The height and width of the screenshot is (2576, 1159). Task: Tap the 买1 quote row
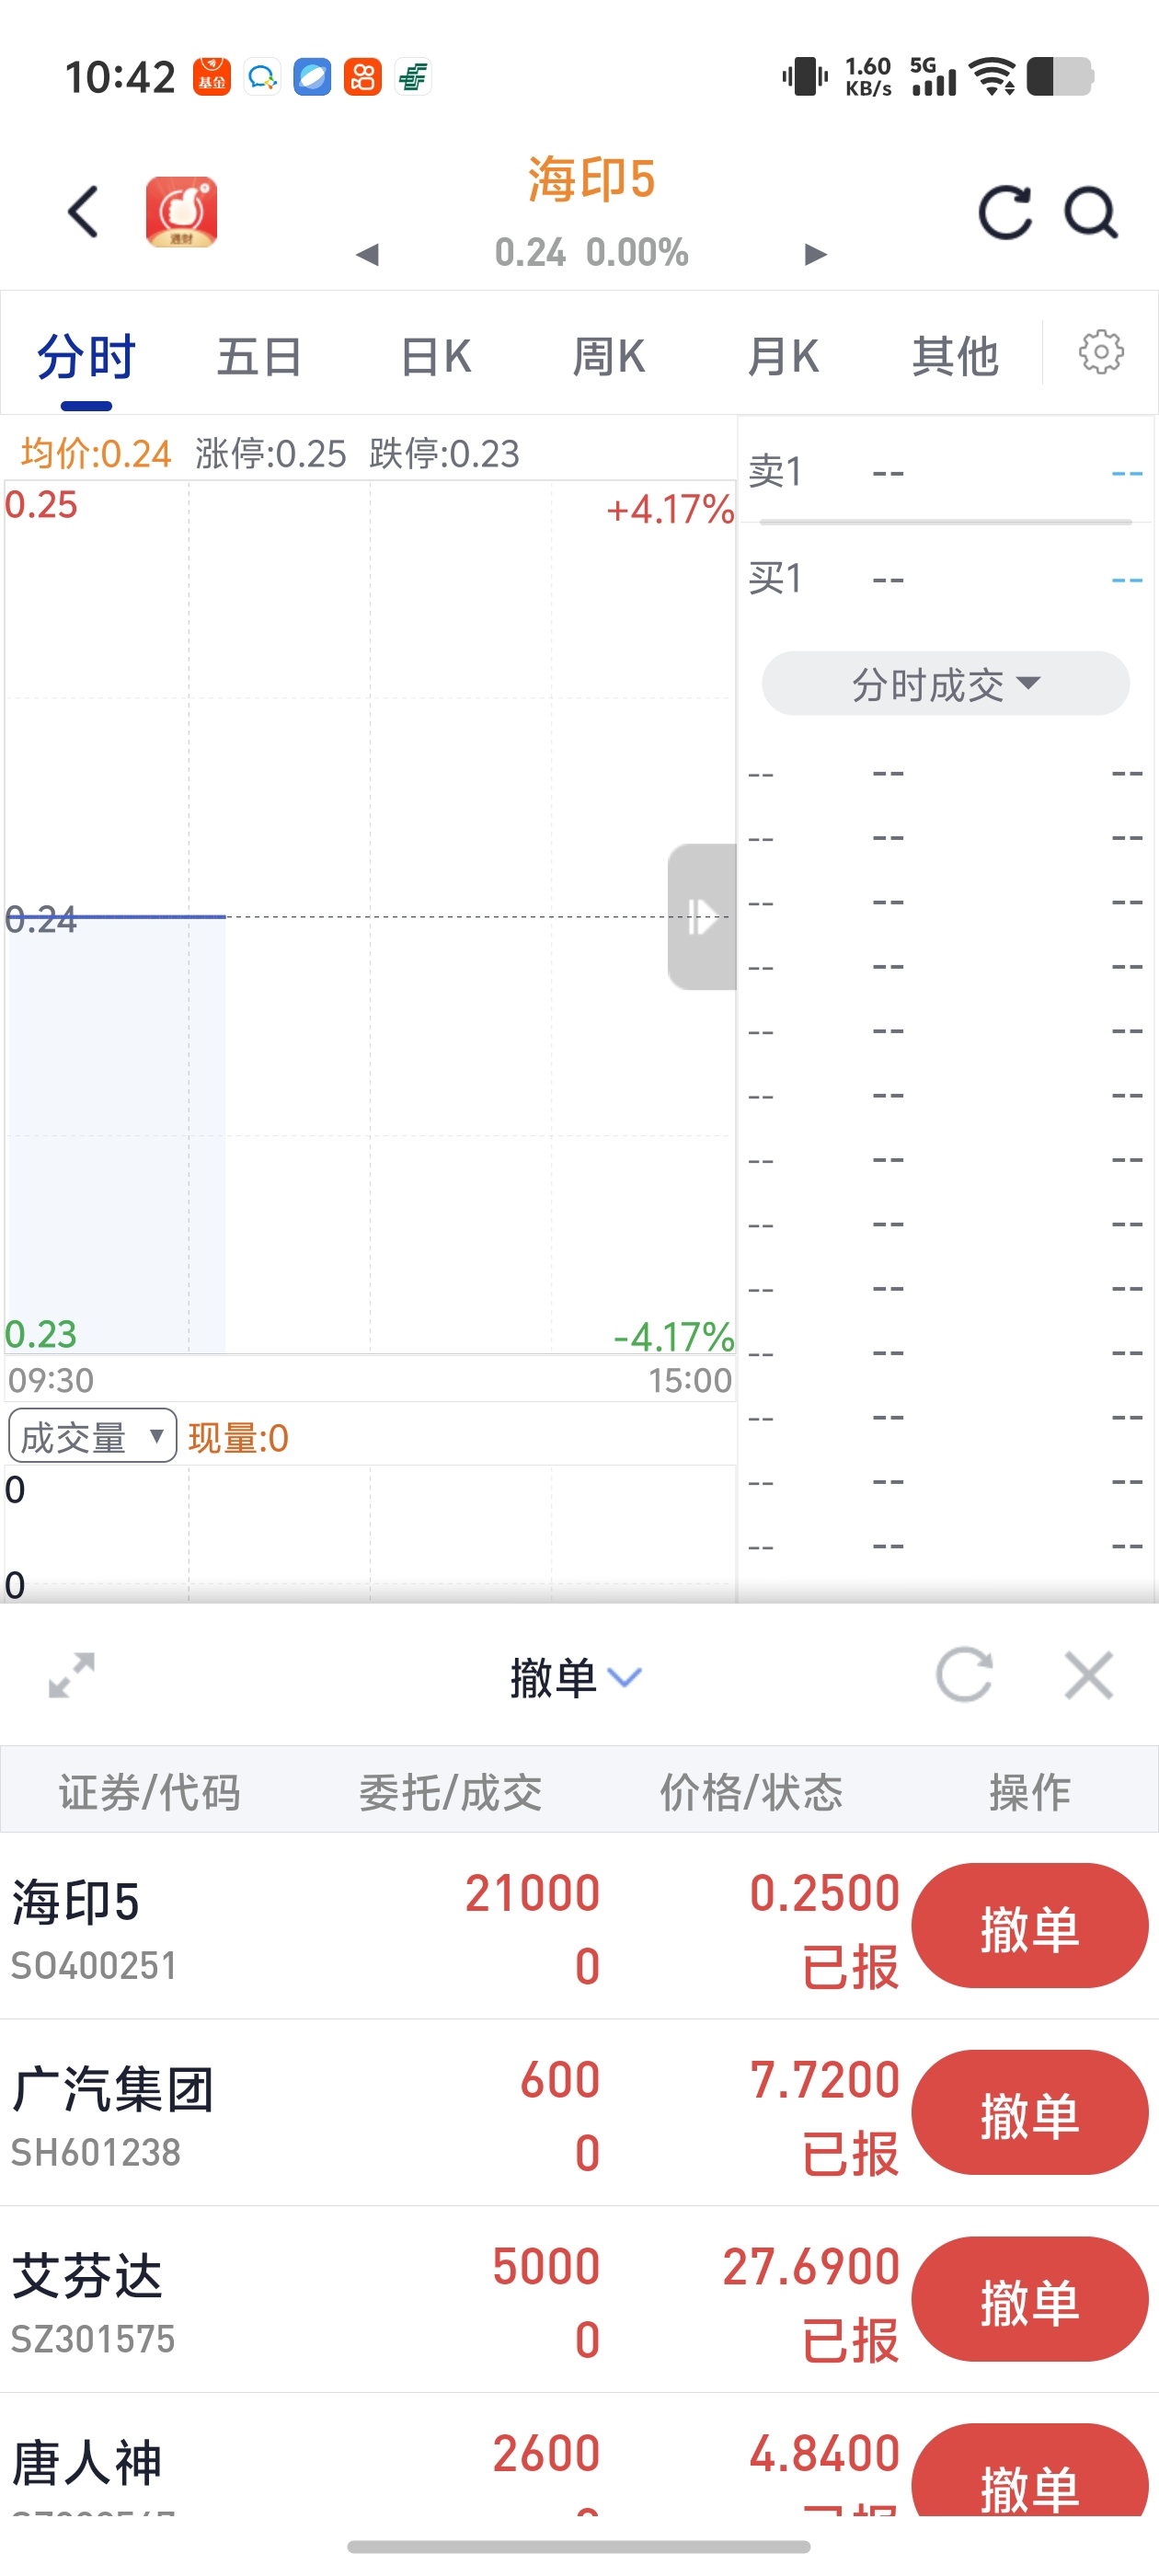point(946,579)
